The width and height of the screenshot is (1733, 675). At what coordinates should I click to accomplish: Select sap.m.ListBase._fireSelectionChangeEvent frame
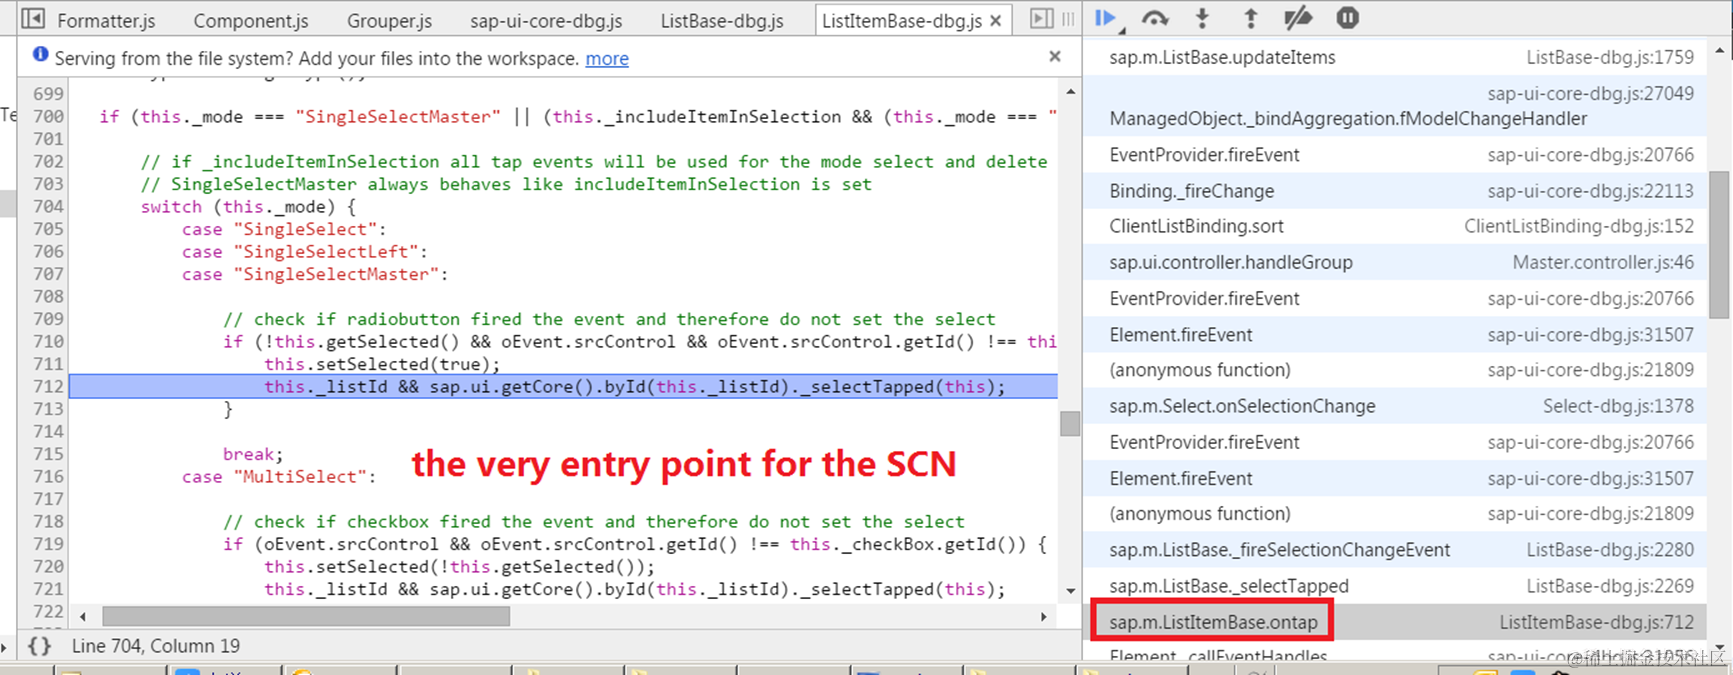(x=1395, y=550)
